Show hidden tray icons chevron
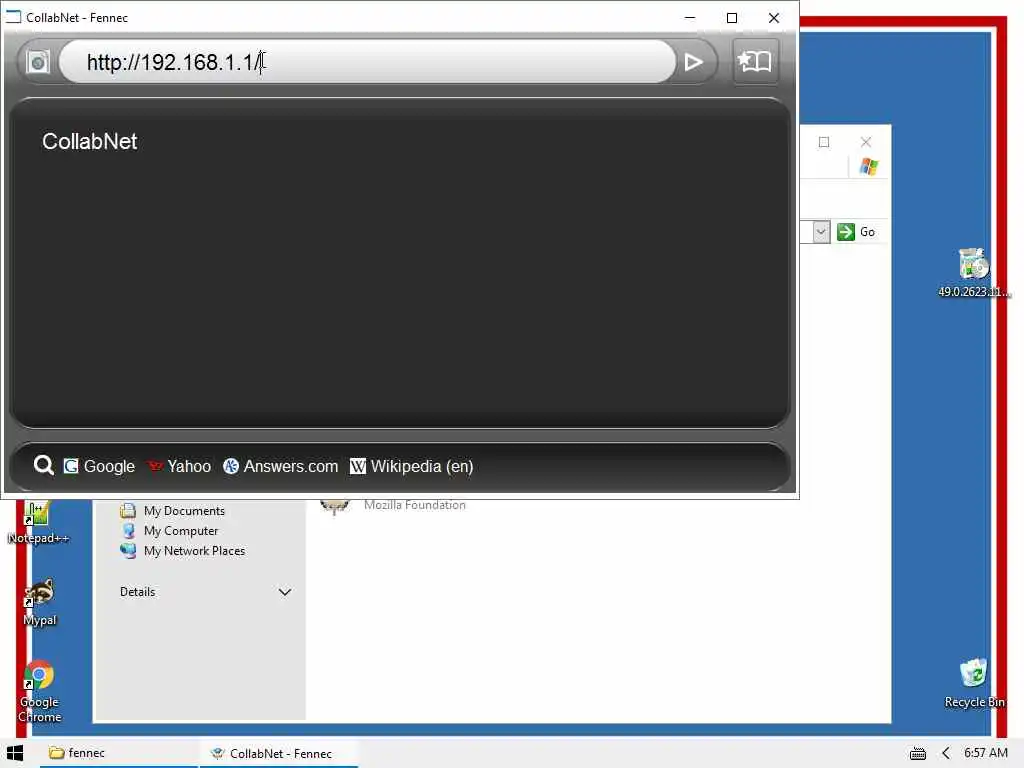 (946, 754)
